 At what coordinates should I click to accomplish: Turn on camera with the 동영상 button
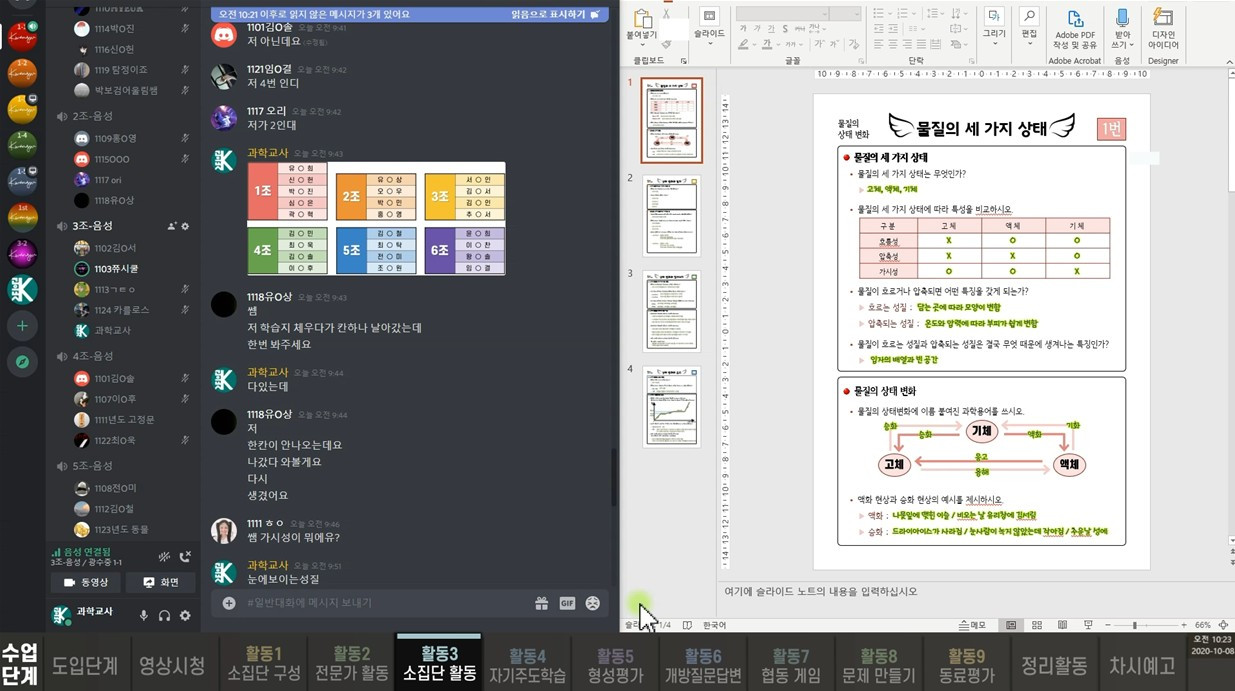click(x=85, y=582)
